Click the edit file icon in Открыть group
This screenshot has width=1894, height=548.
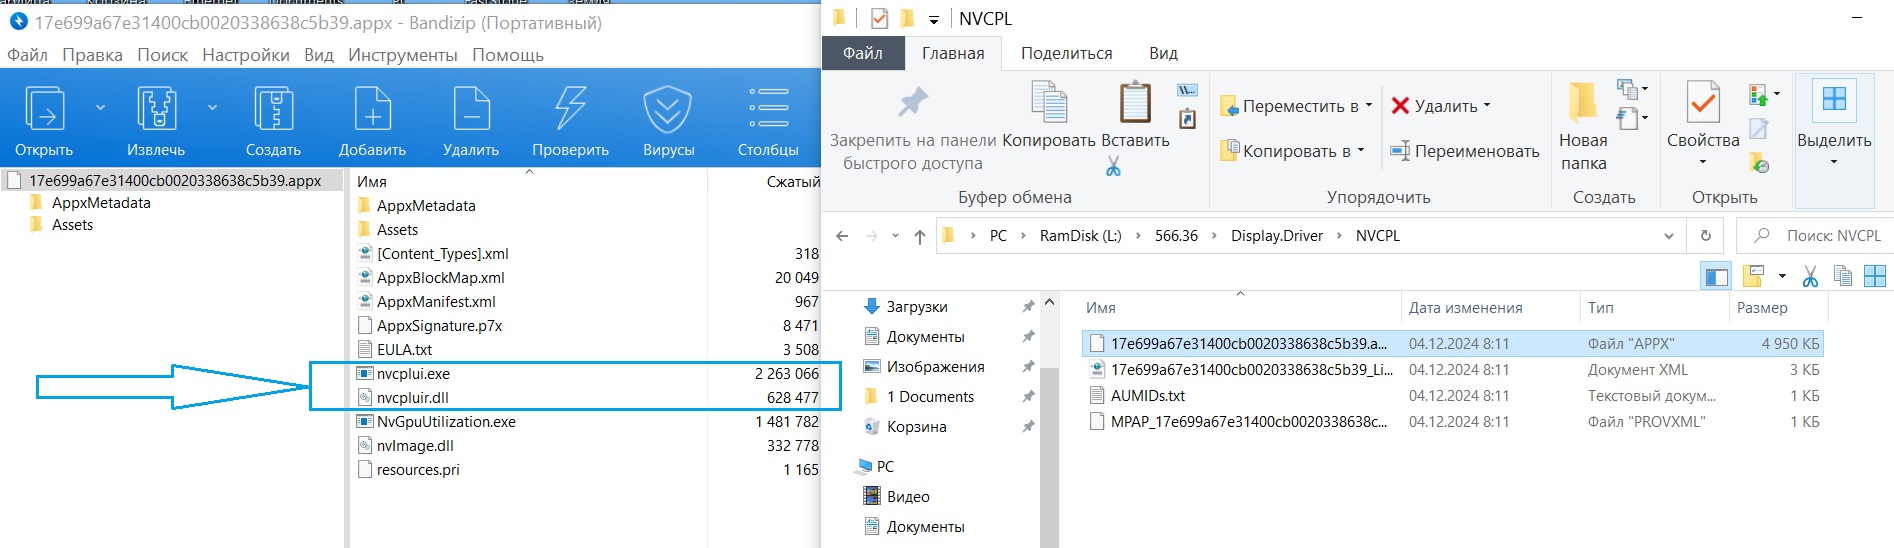(1759, 128)
